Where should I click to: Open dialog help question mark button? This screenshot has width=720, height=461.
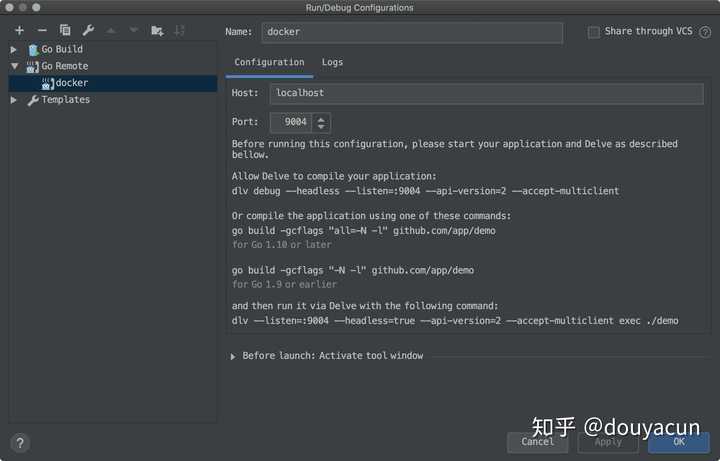(19, 444)
